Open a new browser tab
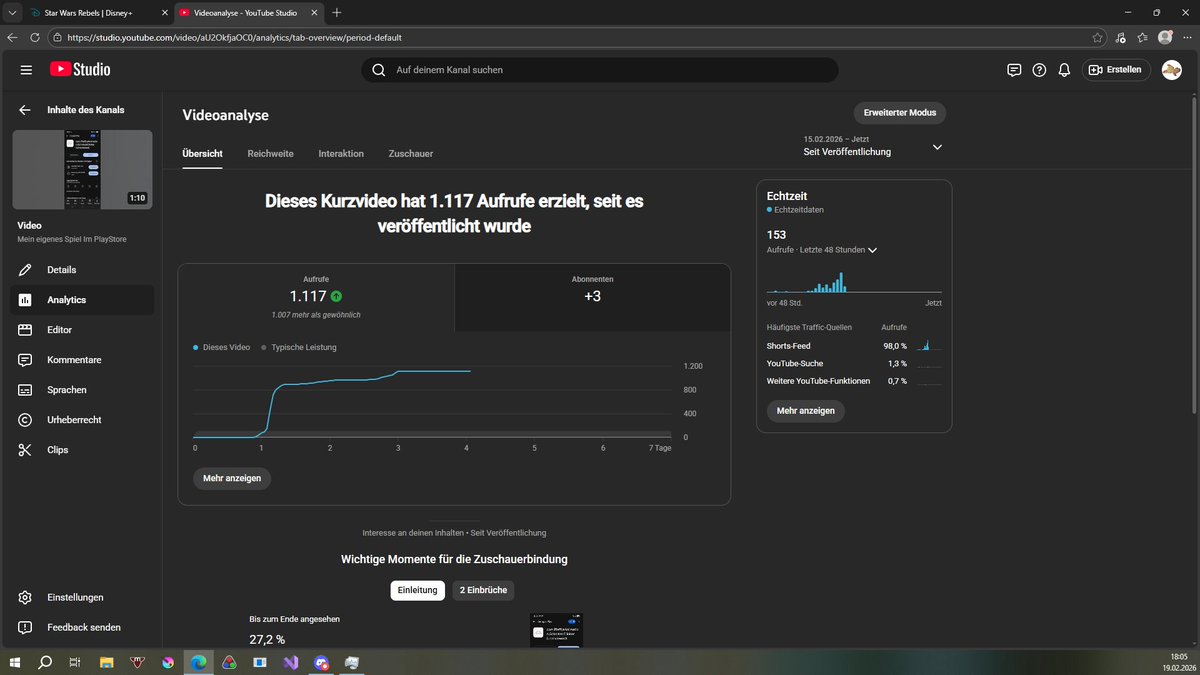 (x=336, y=13)
